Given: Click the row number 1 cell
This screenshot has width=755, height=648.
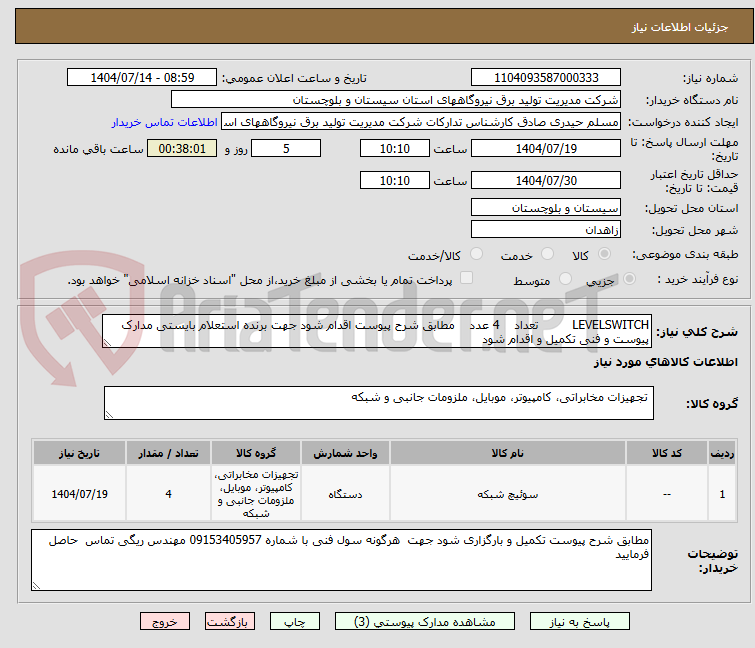Looking at the screenshot, I should point(722,494).
